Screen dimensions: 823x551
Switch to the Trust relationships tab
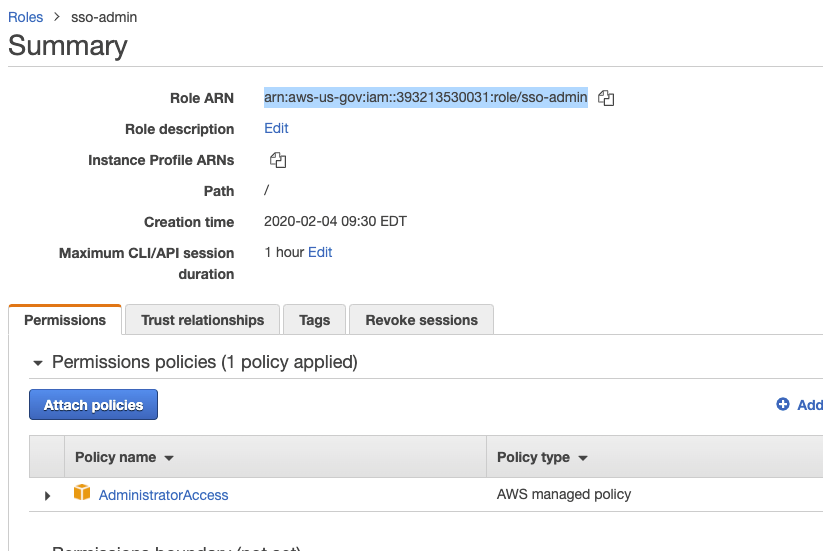click(x=203, y=320)
